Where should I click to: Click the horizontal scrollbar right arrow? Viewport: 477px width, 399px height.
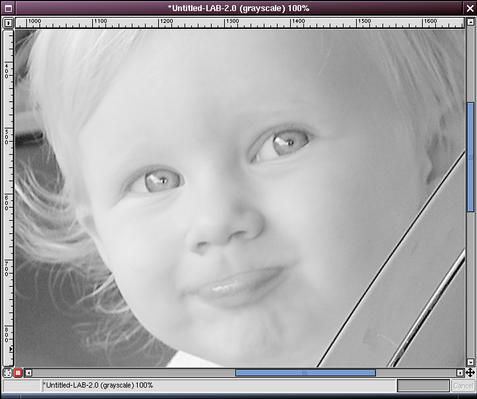(x=460, y=373)
